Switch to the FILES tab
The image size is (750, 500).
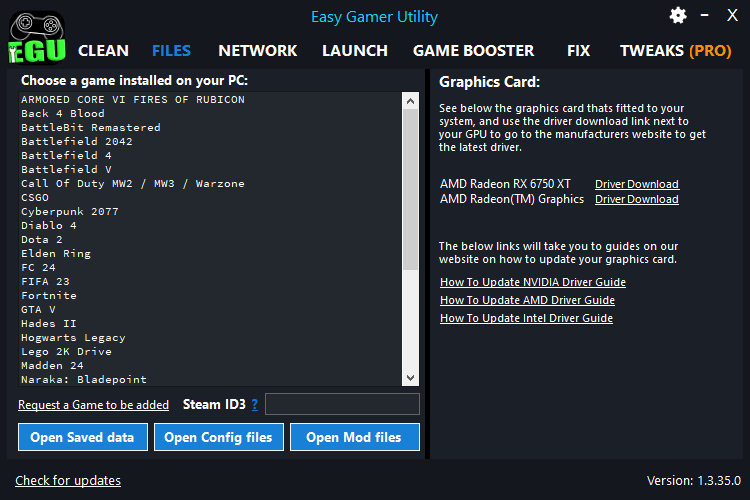coord(171,51)
